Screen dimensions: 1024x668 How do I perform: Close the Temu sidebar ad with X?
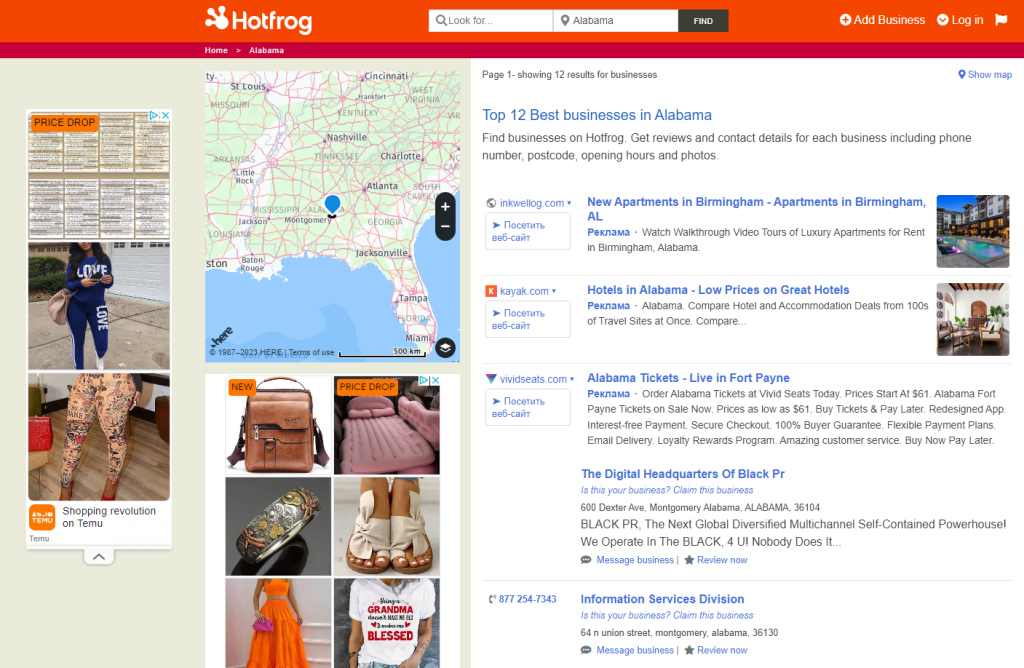tap(166, 115)
